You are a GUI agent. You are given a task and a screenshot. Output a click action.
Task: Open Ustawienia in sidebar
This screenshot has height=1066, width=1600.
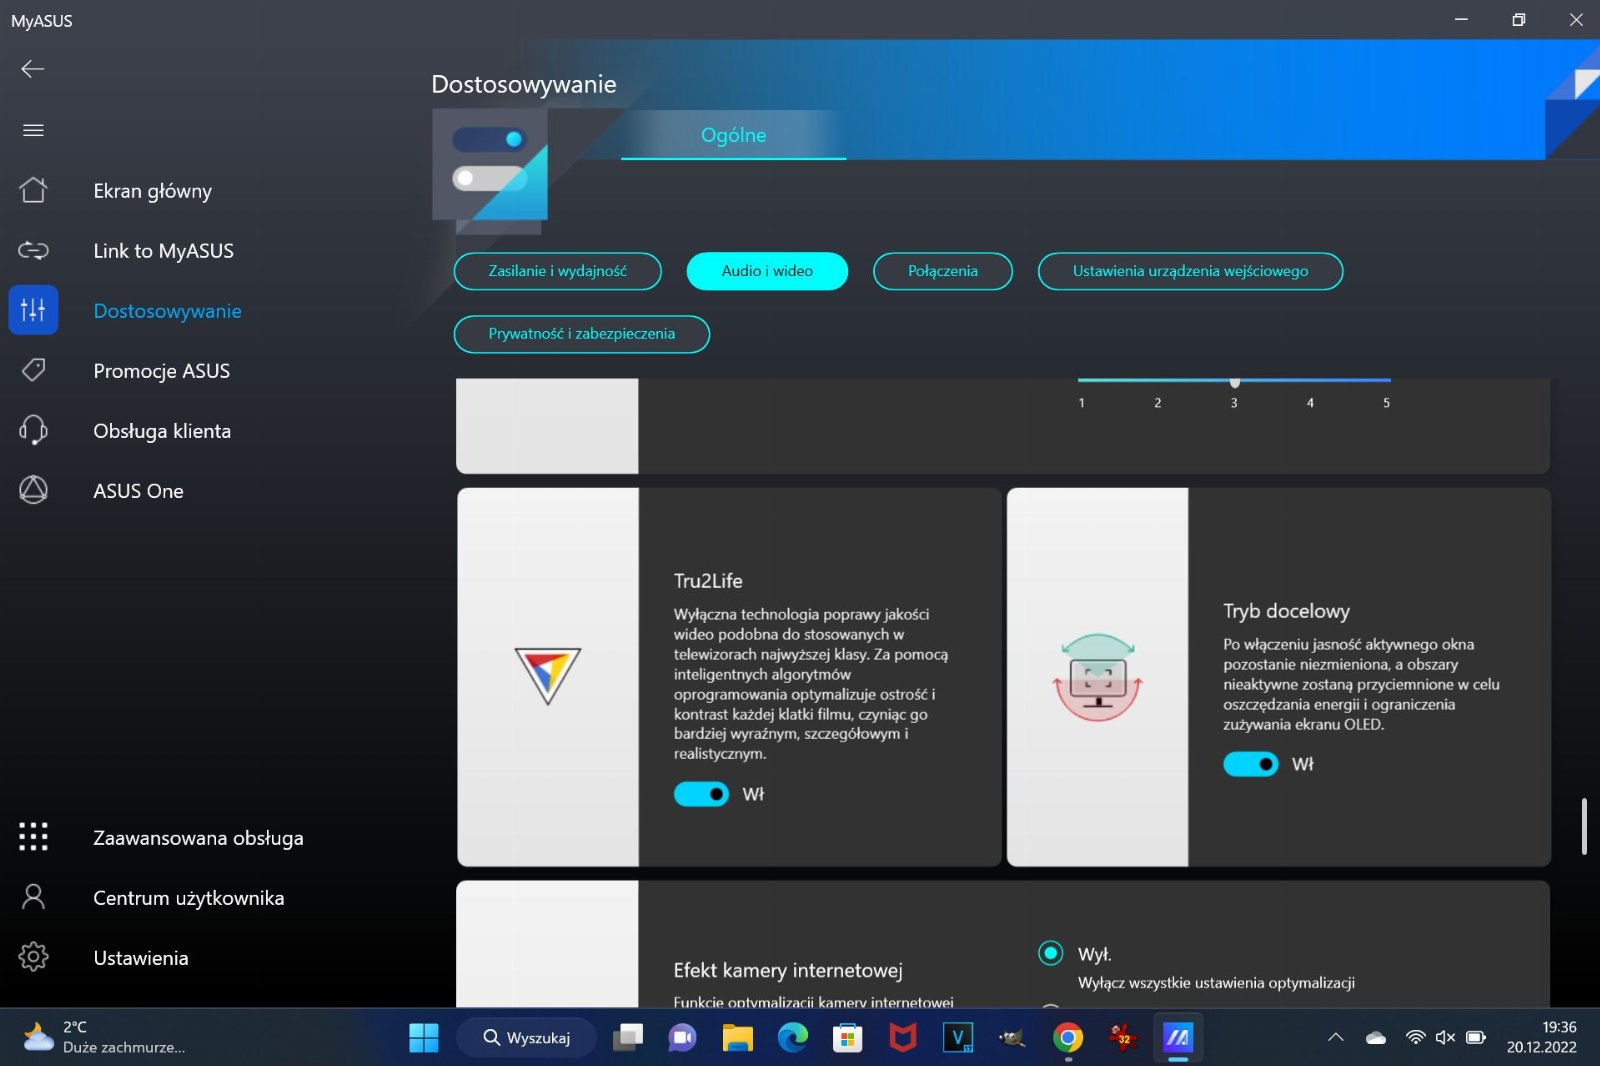coord(140,958)
